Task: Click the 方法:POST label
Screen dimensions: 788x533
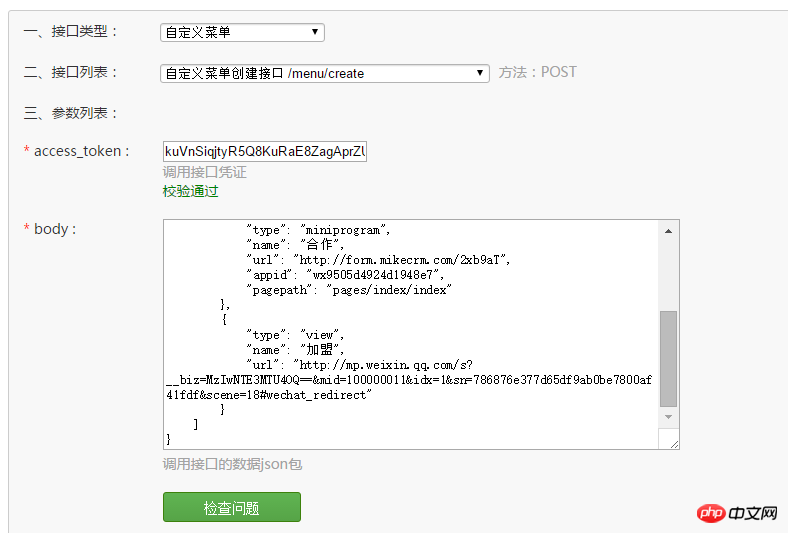Action: pos(537,72)
